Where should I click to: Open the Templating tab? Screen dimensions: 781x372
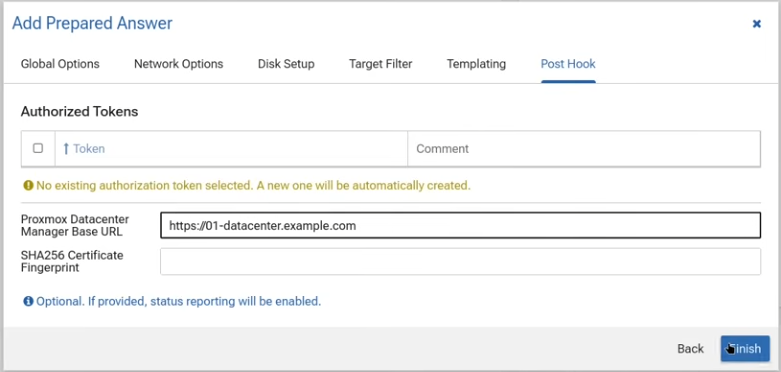pos(476,64)
